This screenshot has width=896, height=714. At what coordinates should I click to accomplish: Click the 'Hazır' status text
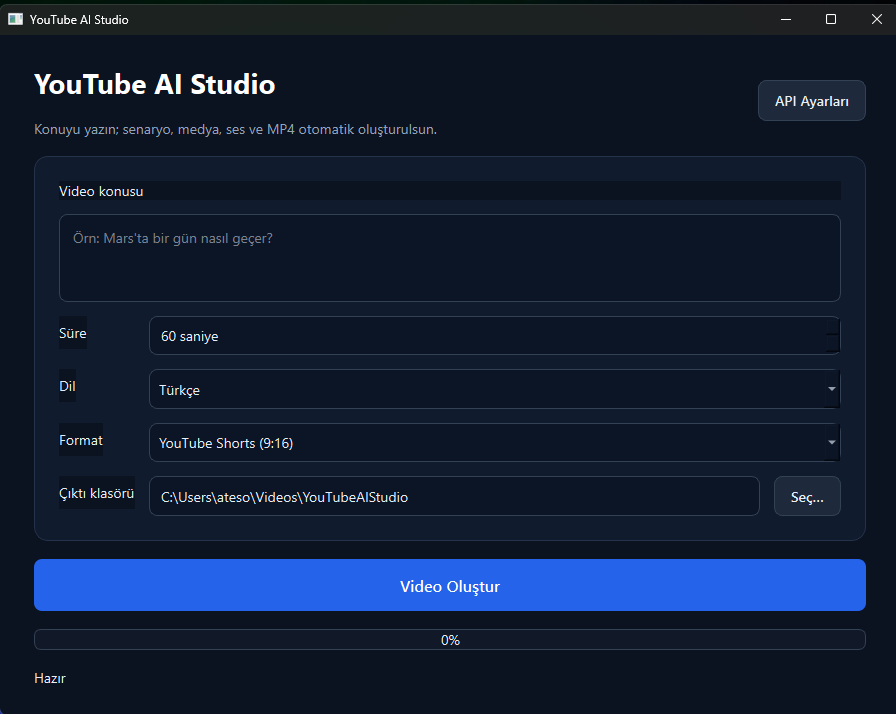pos(50,678)
